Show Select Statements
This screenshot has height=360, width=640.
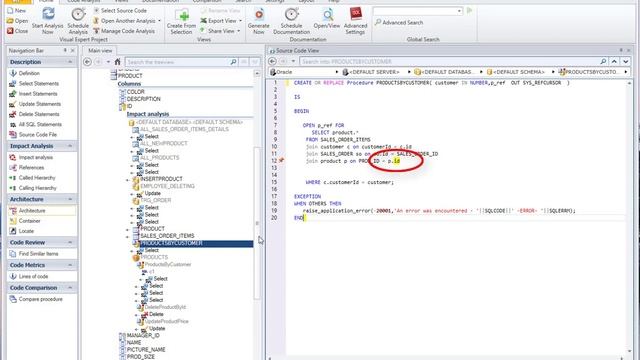(34, 83)
